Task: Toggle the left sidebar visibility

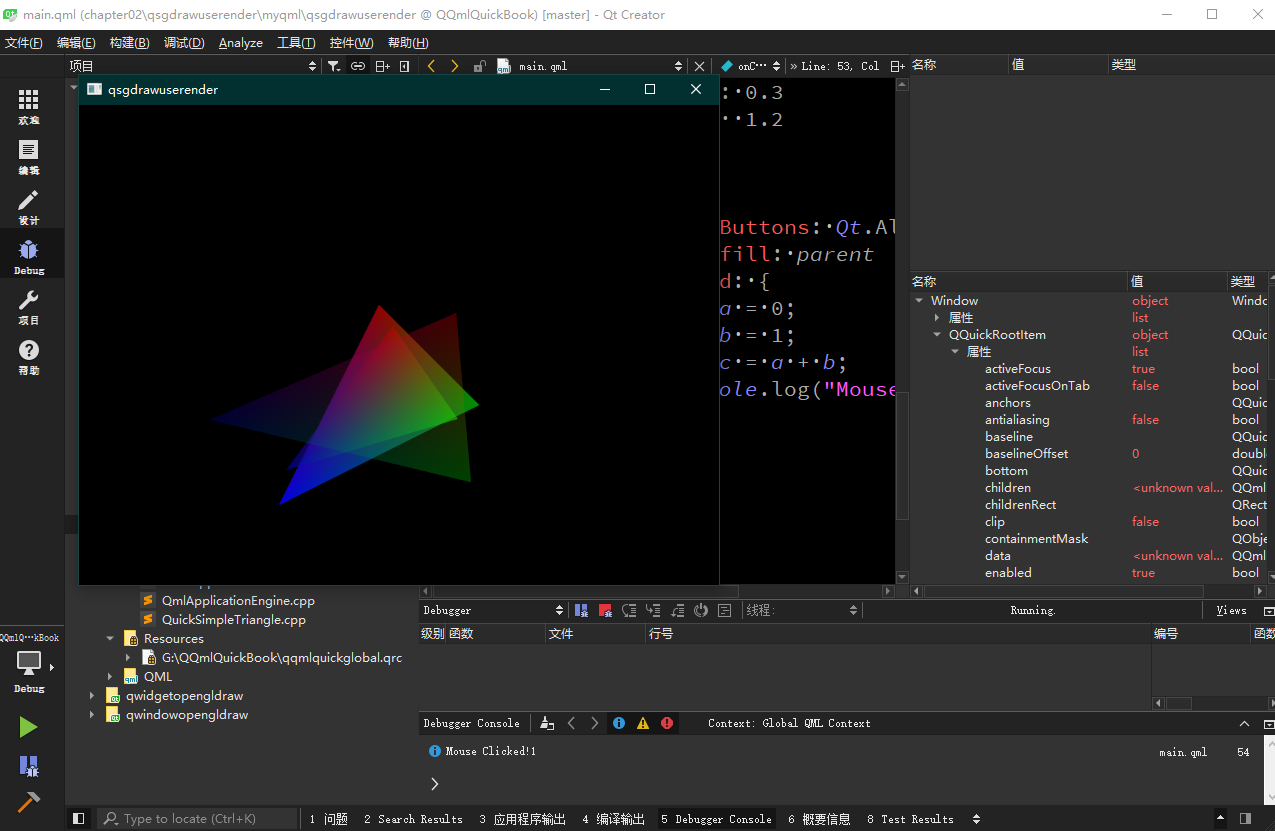Action: point(79,819)
